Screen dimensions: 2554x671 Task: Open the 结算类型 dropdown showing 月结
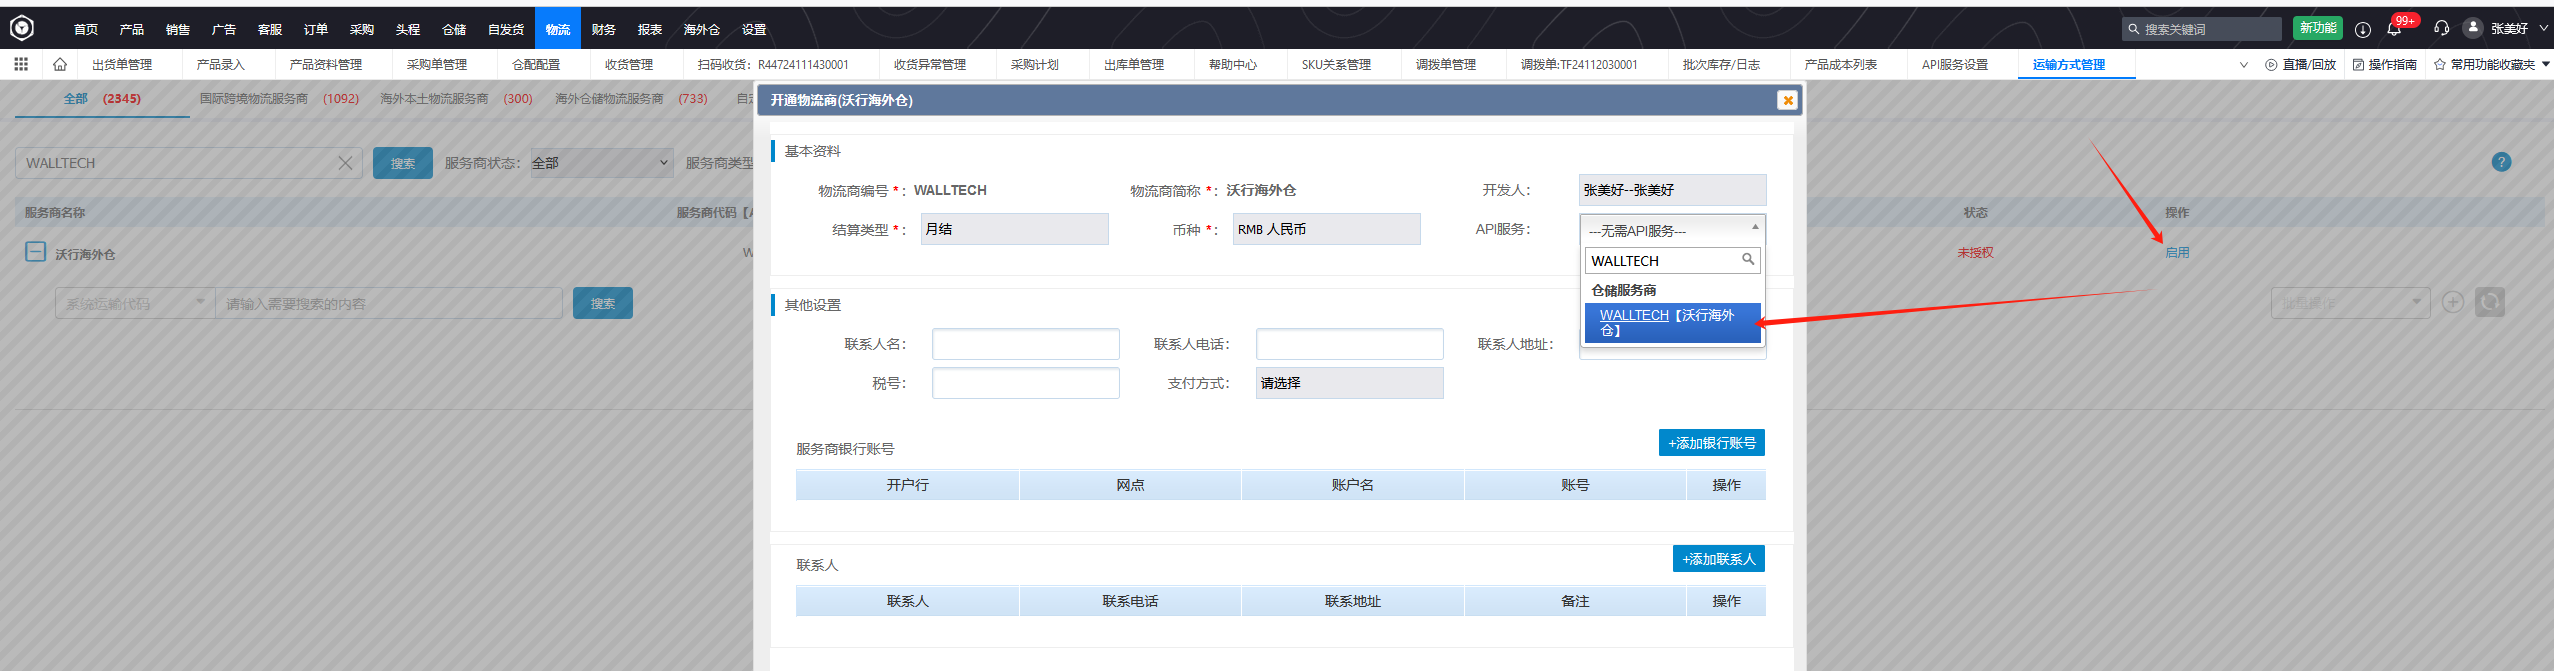[1014, 229]
